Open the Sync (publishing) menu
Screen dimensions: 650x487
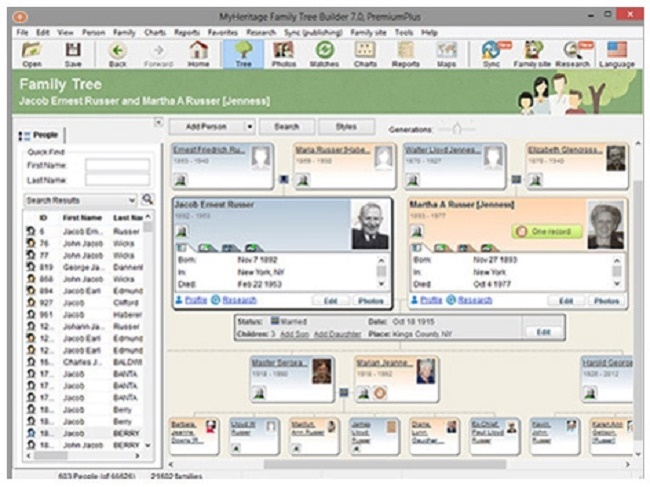313,32
